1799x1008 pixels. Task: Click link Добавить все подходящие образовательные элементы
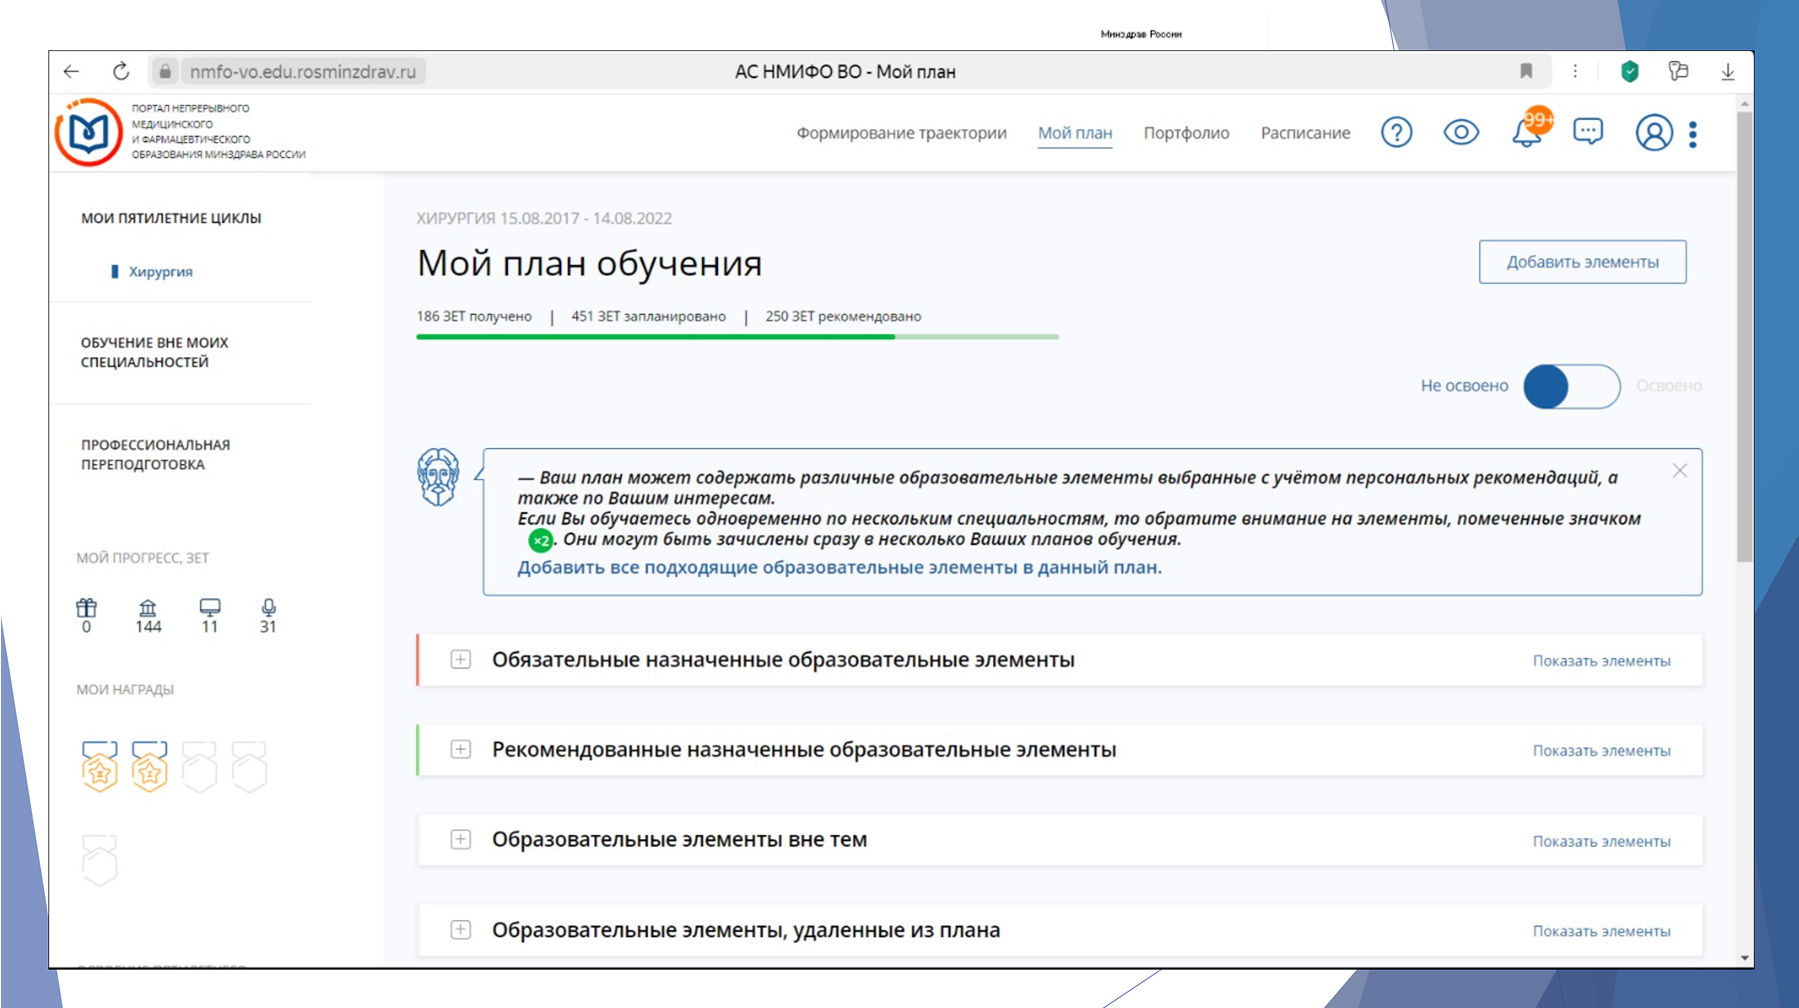839,567
